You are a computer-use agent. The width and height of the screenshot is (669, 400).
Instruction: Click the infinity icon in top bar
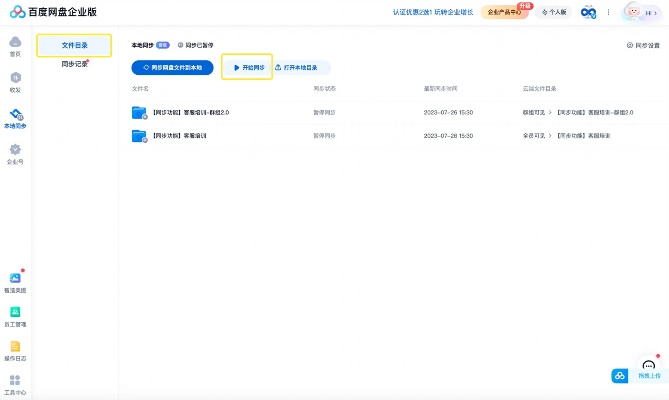tap(589, 12)
